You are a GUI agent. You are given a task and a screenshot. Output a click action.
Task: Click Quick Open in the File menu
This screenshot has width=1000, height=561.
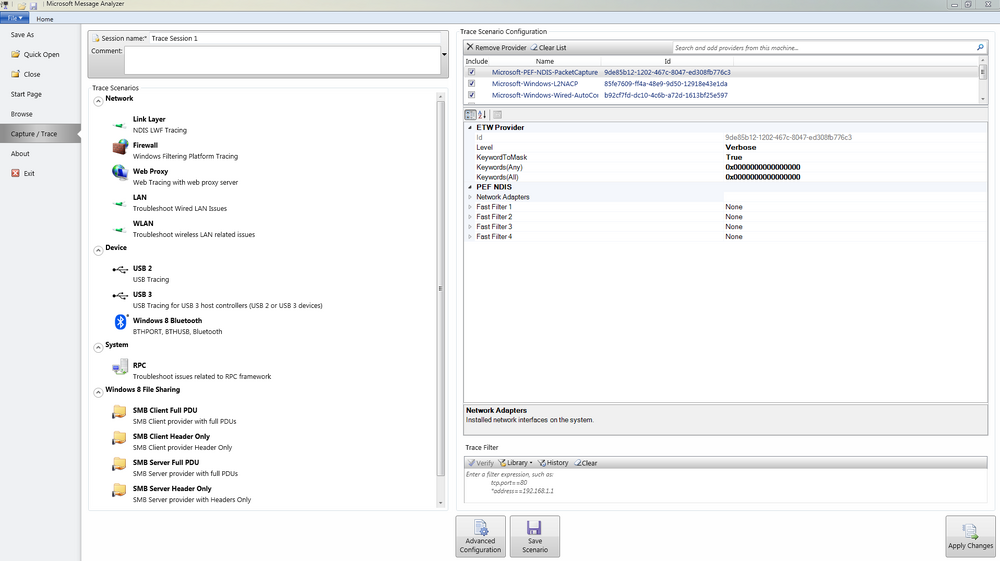[x=35, y=55]
